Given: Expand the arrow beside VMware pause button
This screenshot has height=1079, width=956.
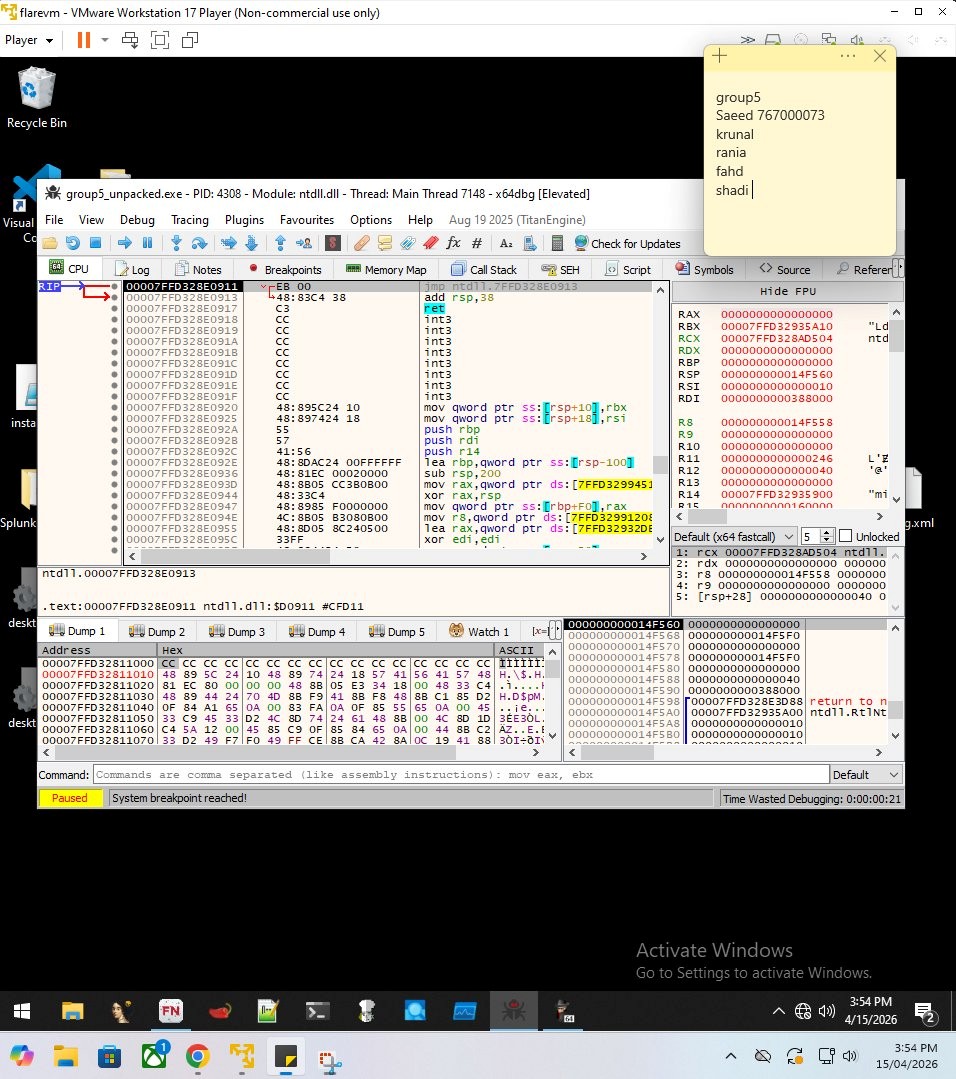Looking at the screenshot, I should point(105,40).
